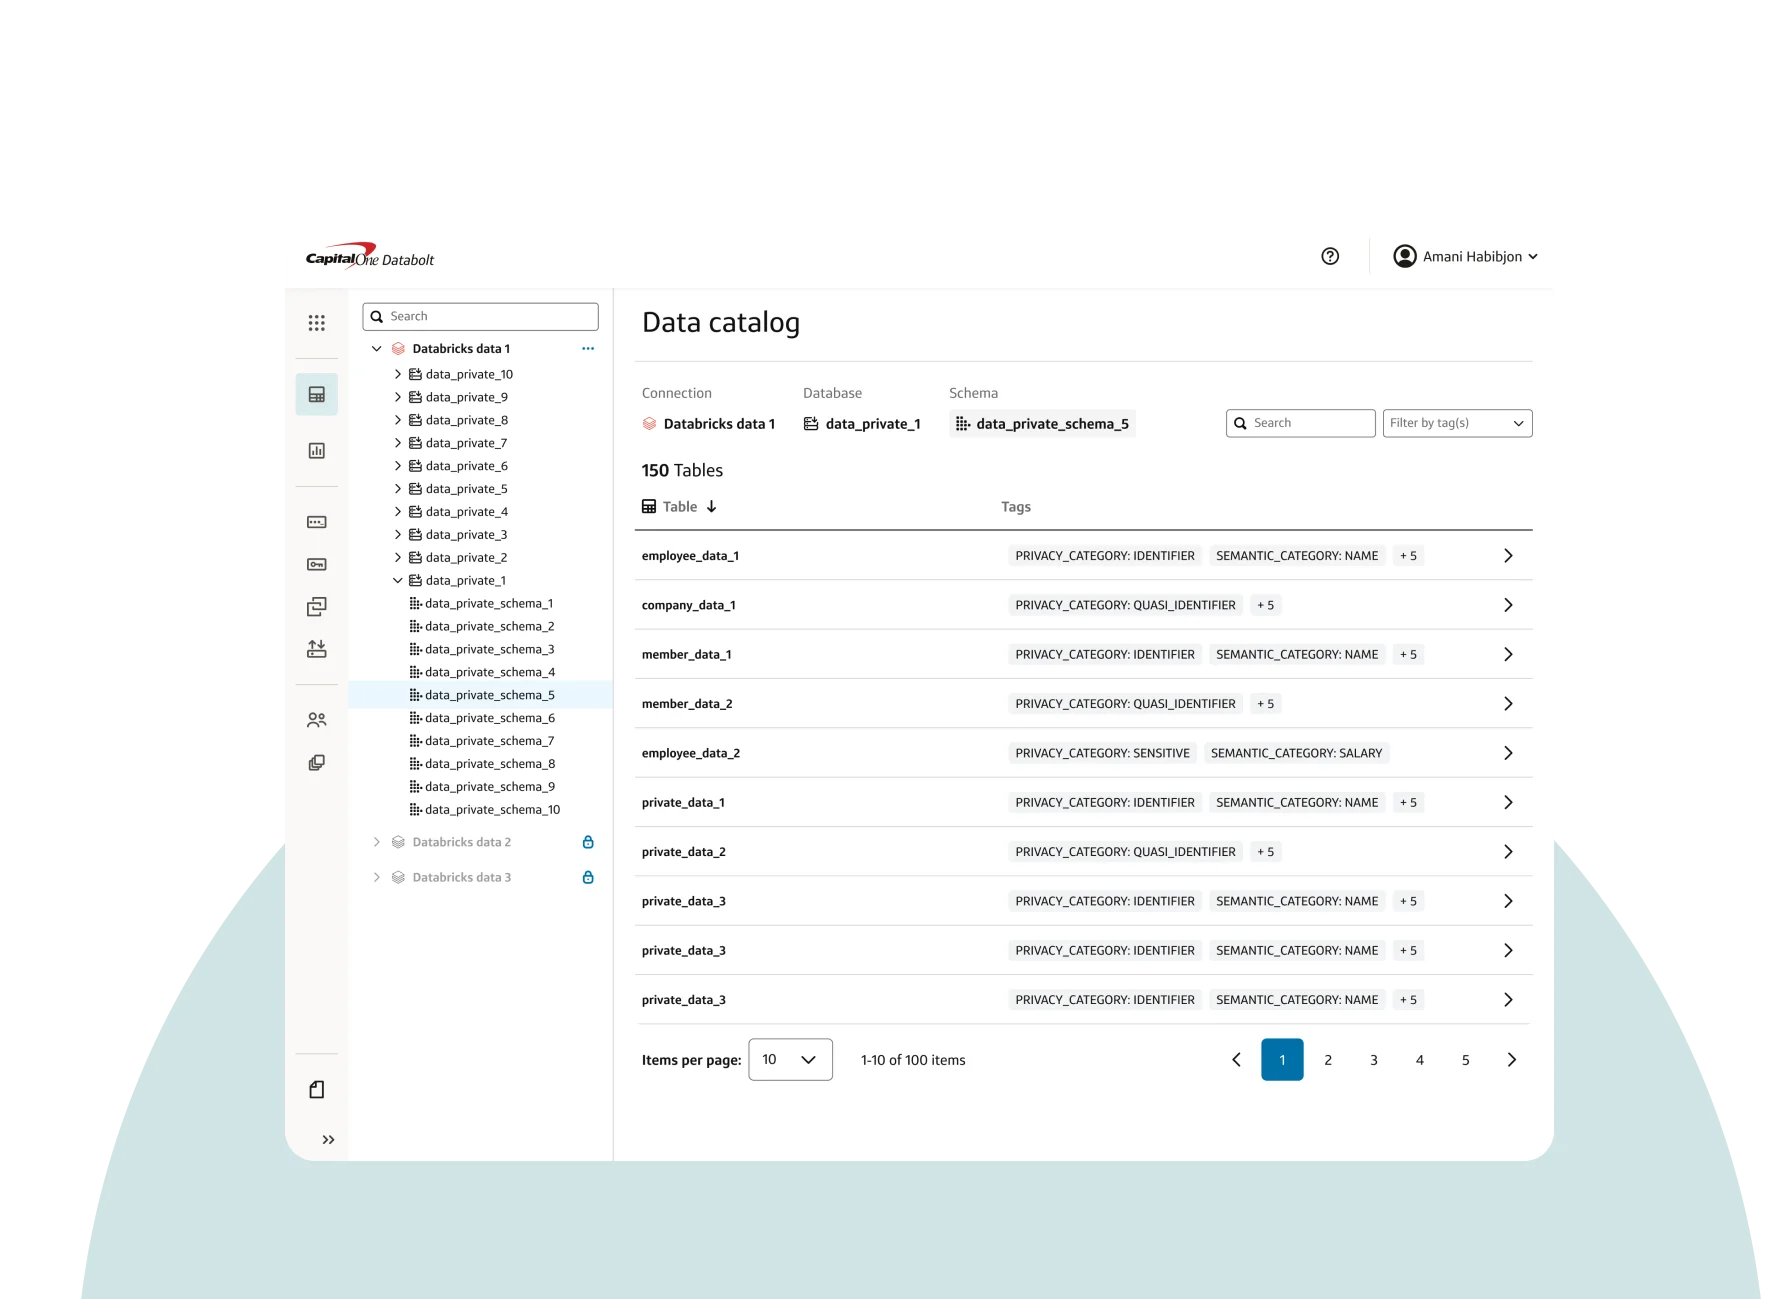Expand data_private_10 tree node
The image size is (1767, 1299).
pos(397,374)
